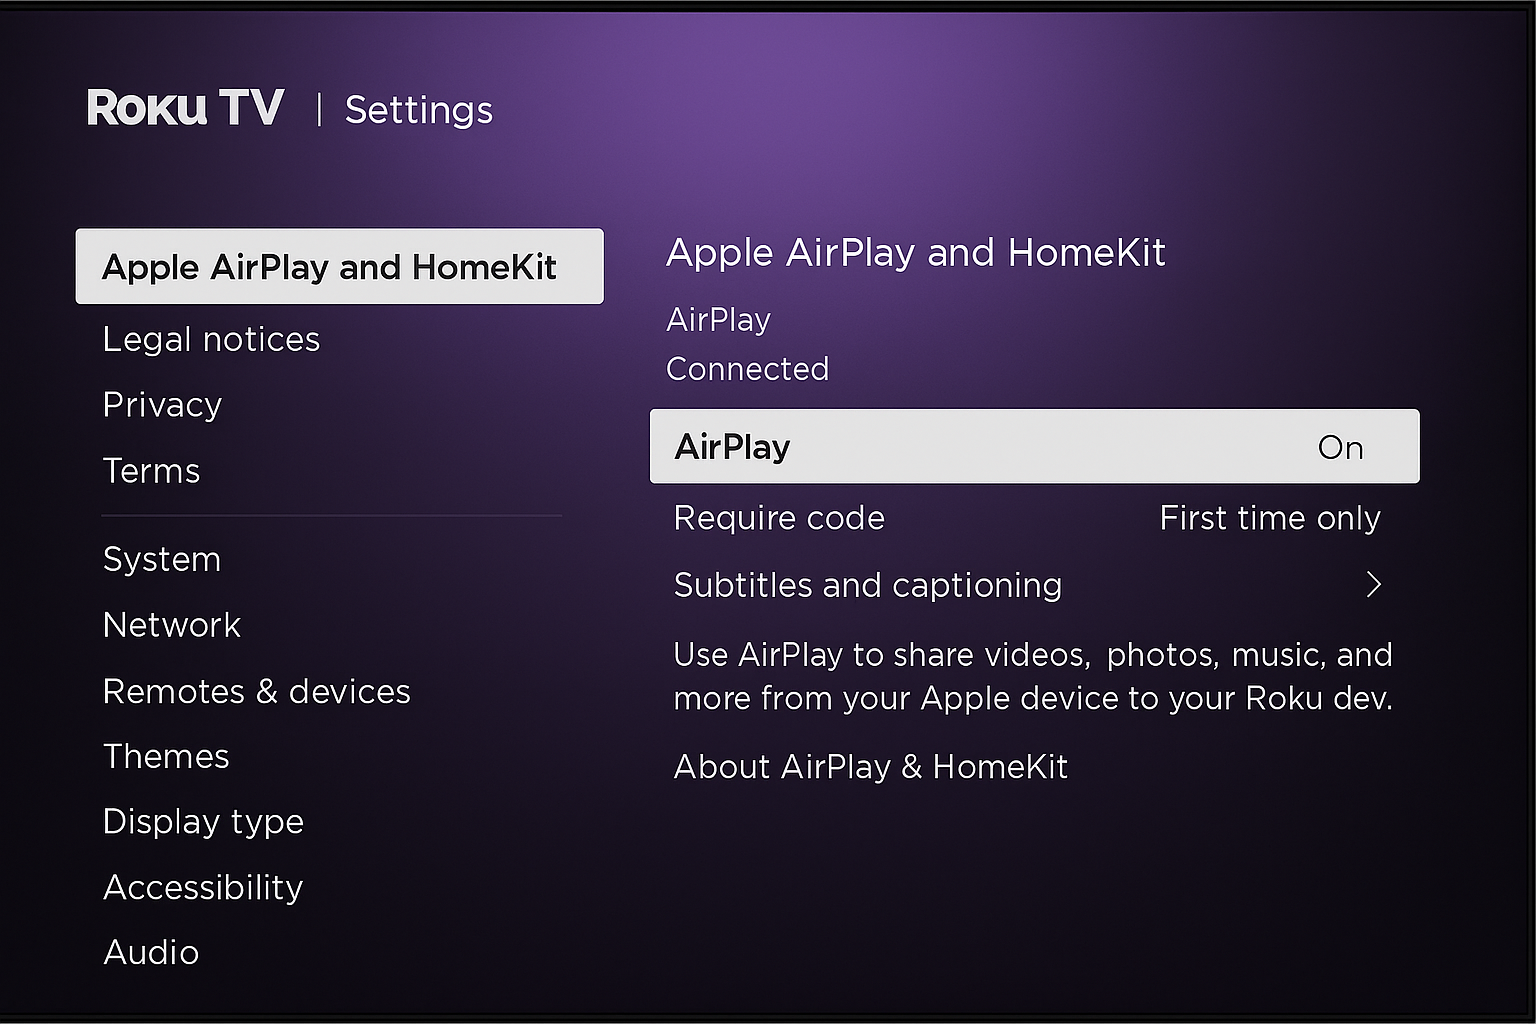Click the Apple AirPlay and HomeKit heading

[x=915, y=252]
